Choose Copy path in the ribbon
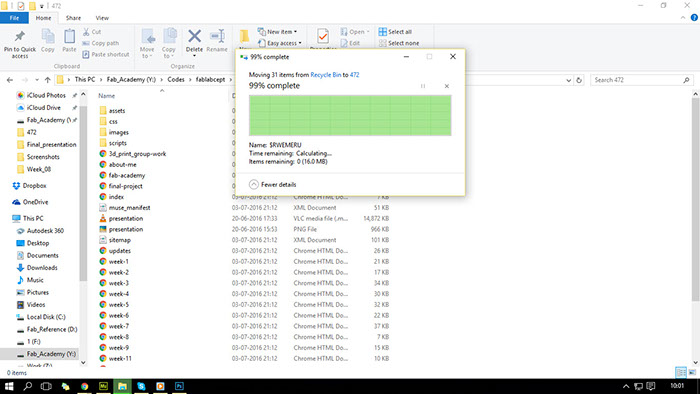 pyautogui.click(x=100, y=43)
